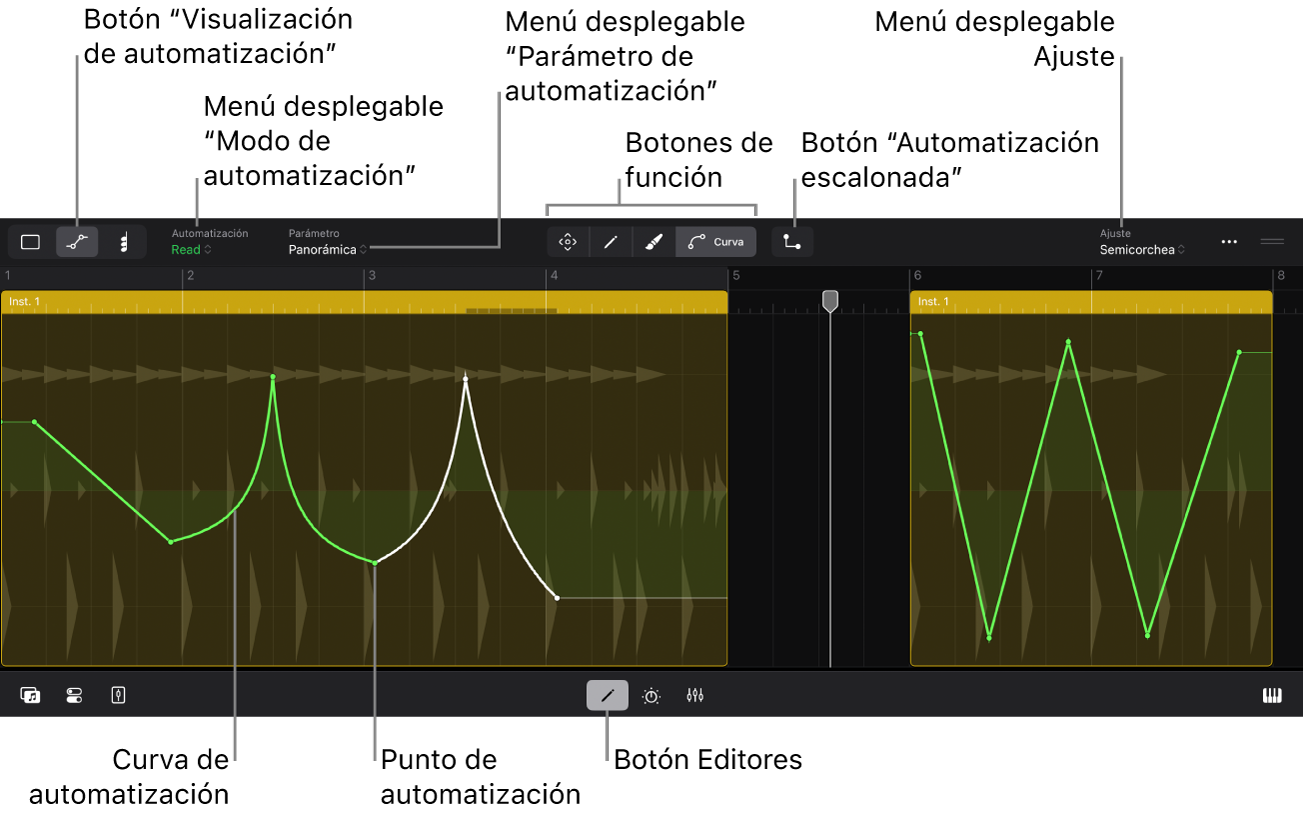Click the white automation point at curve peak

click(x=465, y=378)
